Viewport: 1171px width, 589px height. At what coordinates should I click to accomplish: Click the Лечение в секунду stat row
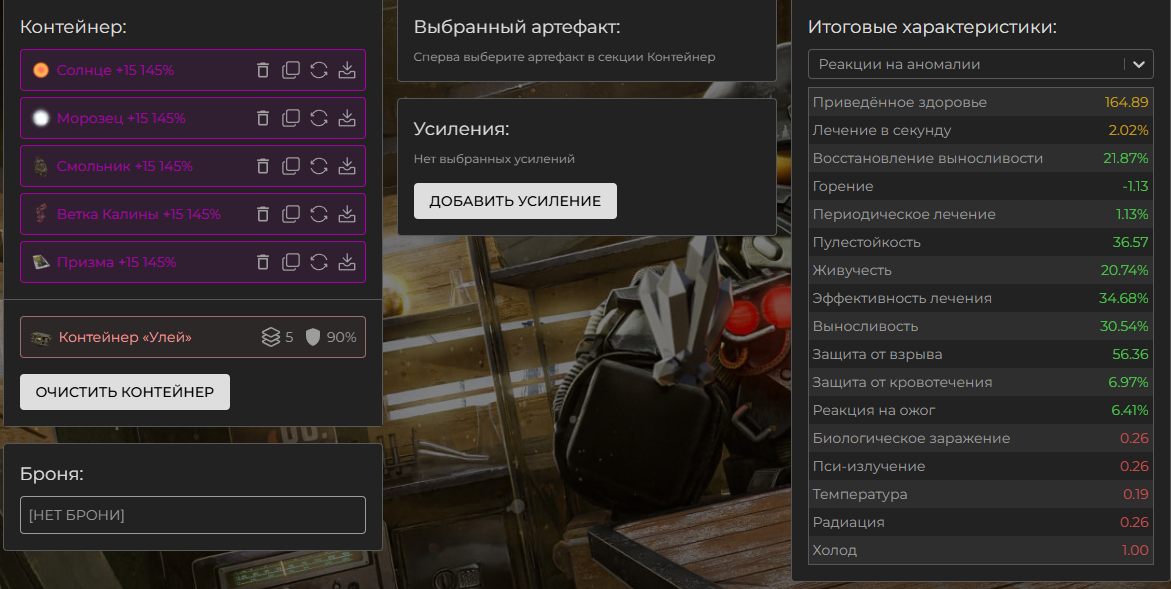pyautogui.click(x=981, y=130)
